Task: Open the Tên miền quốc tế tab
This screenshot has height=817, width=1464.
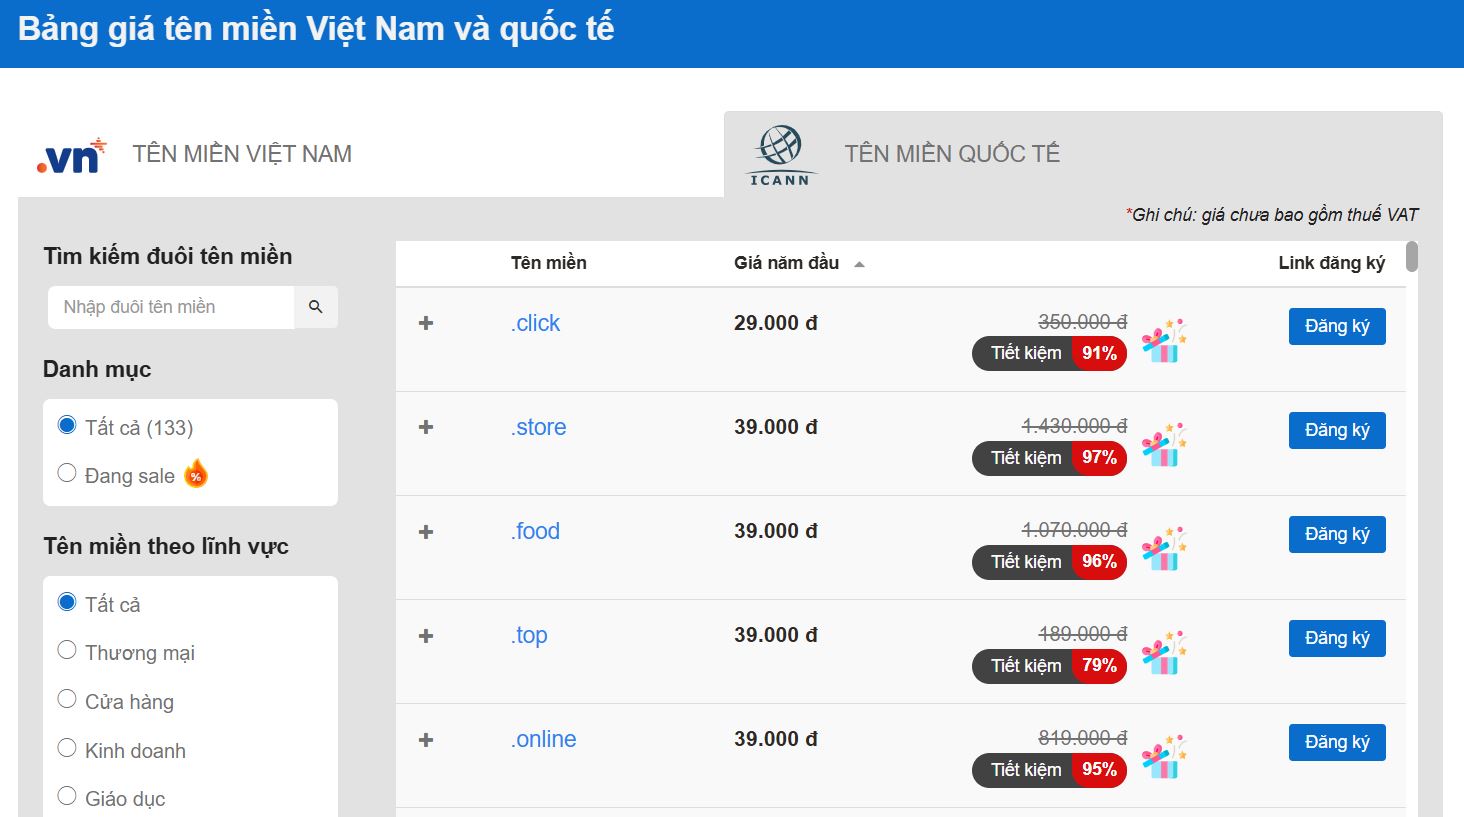Action: 951,154
